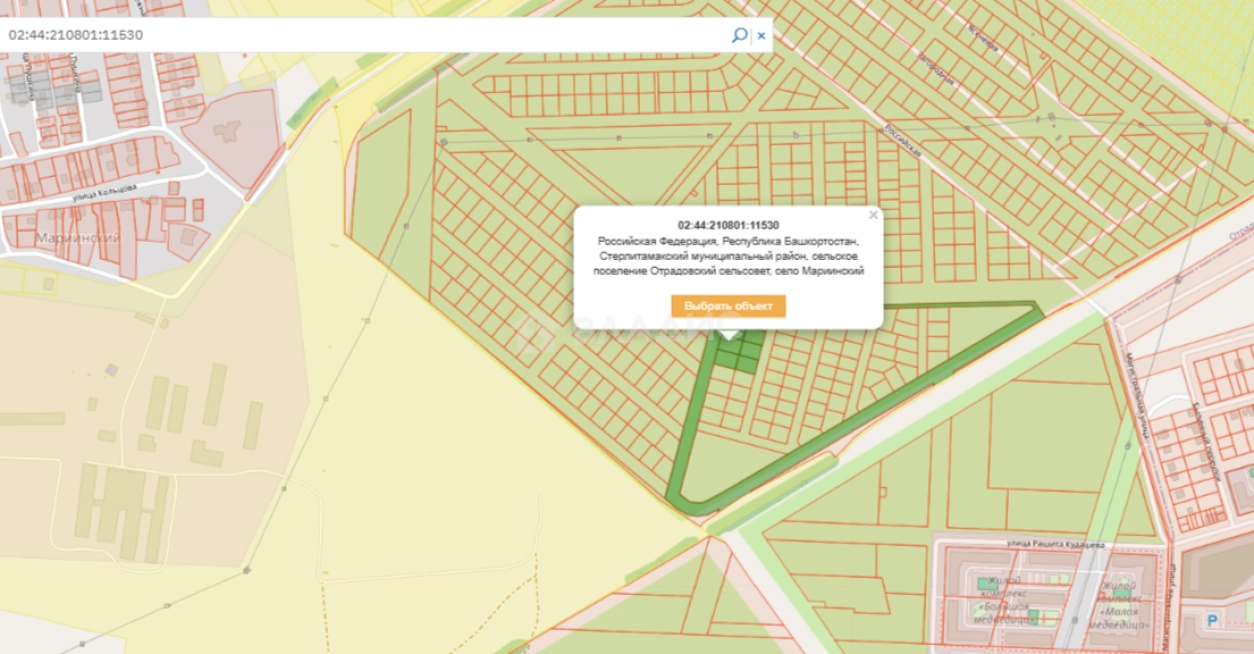Image resolution: width=1254 pixels, height=654 pixels.
Task: Click the улица Рашита Кудашева street label
Action: coord(1055,544)
